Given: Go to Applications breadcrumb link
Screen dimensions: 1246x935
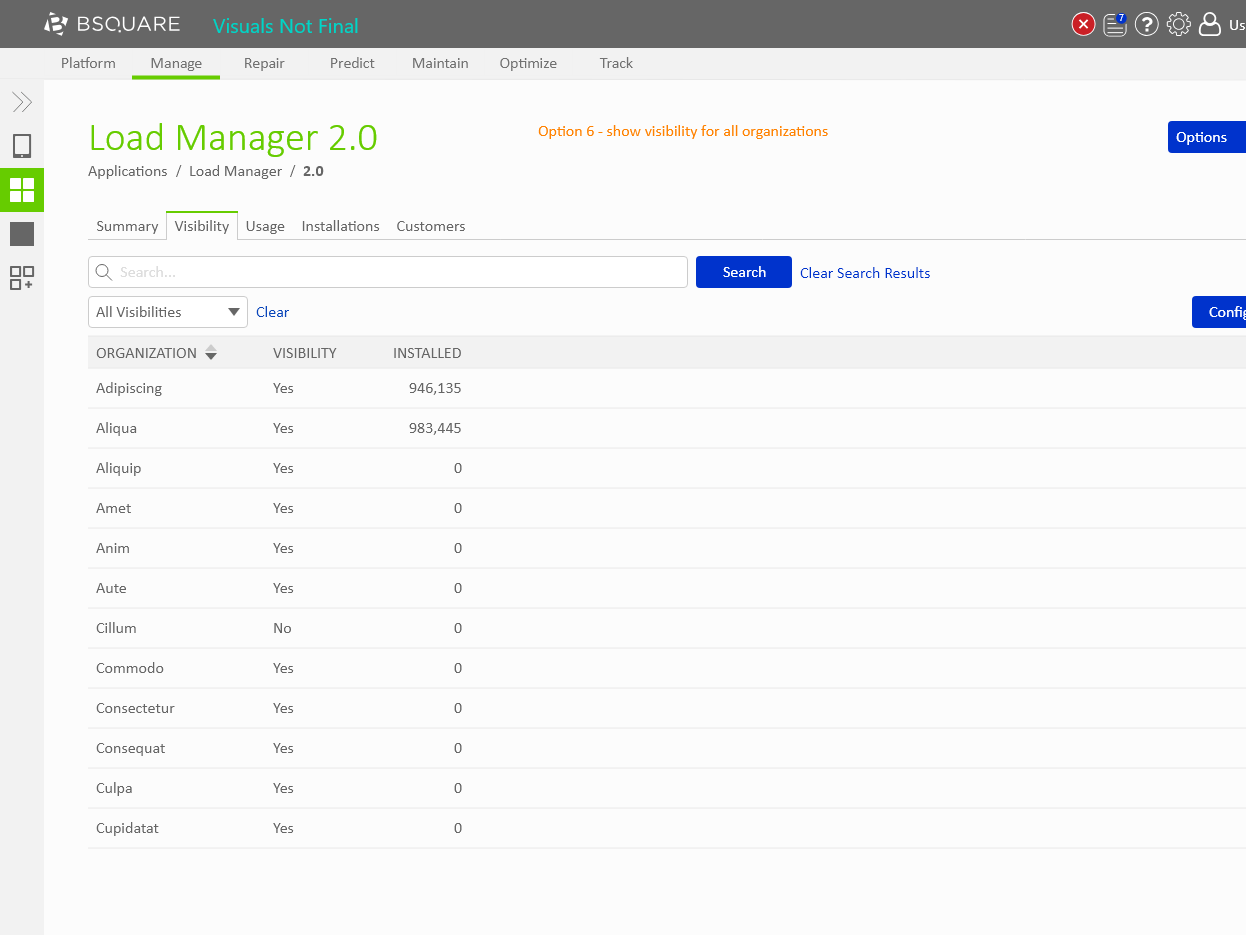Looking at the screenshot, I should 128,171.
